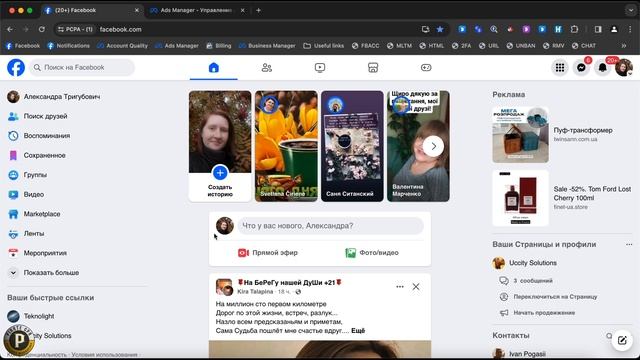Expand post text with 'Ещё'
This screenshot has height=360, width=640.
pyautogui.click(x=358, y=331)
